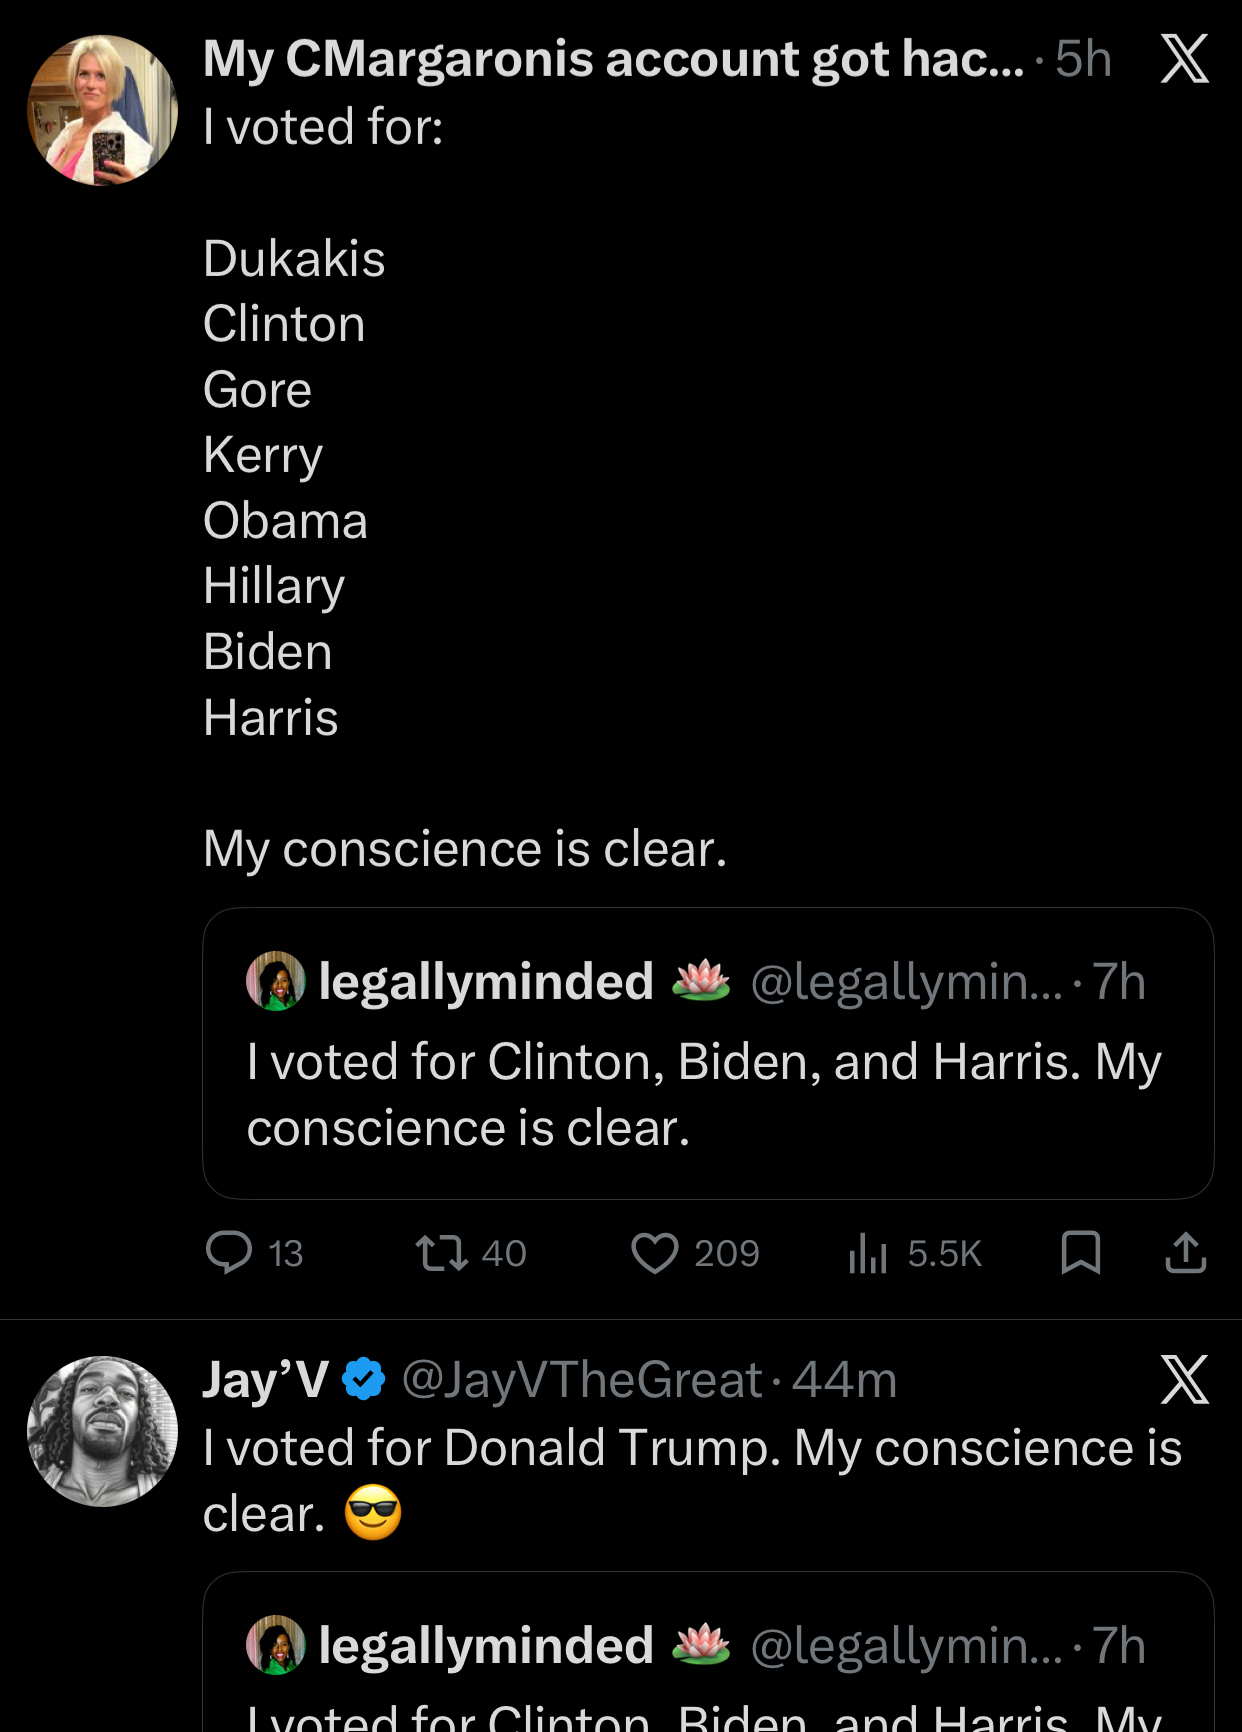
Task: Open the quoted legallyminded post in first tweet
Action: tap(708, 1094)
